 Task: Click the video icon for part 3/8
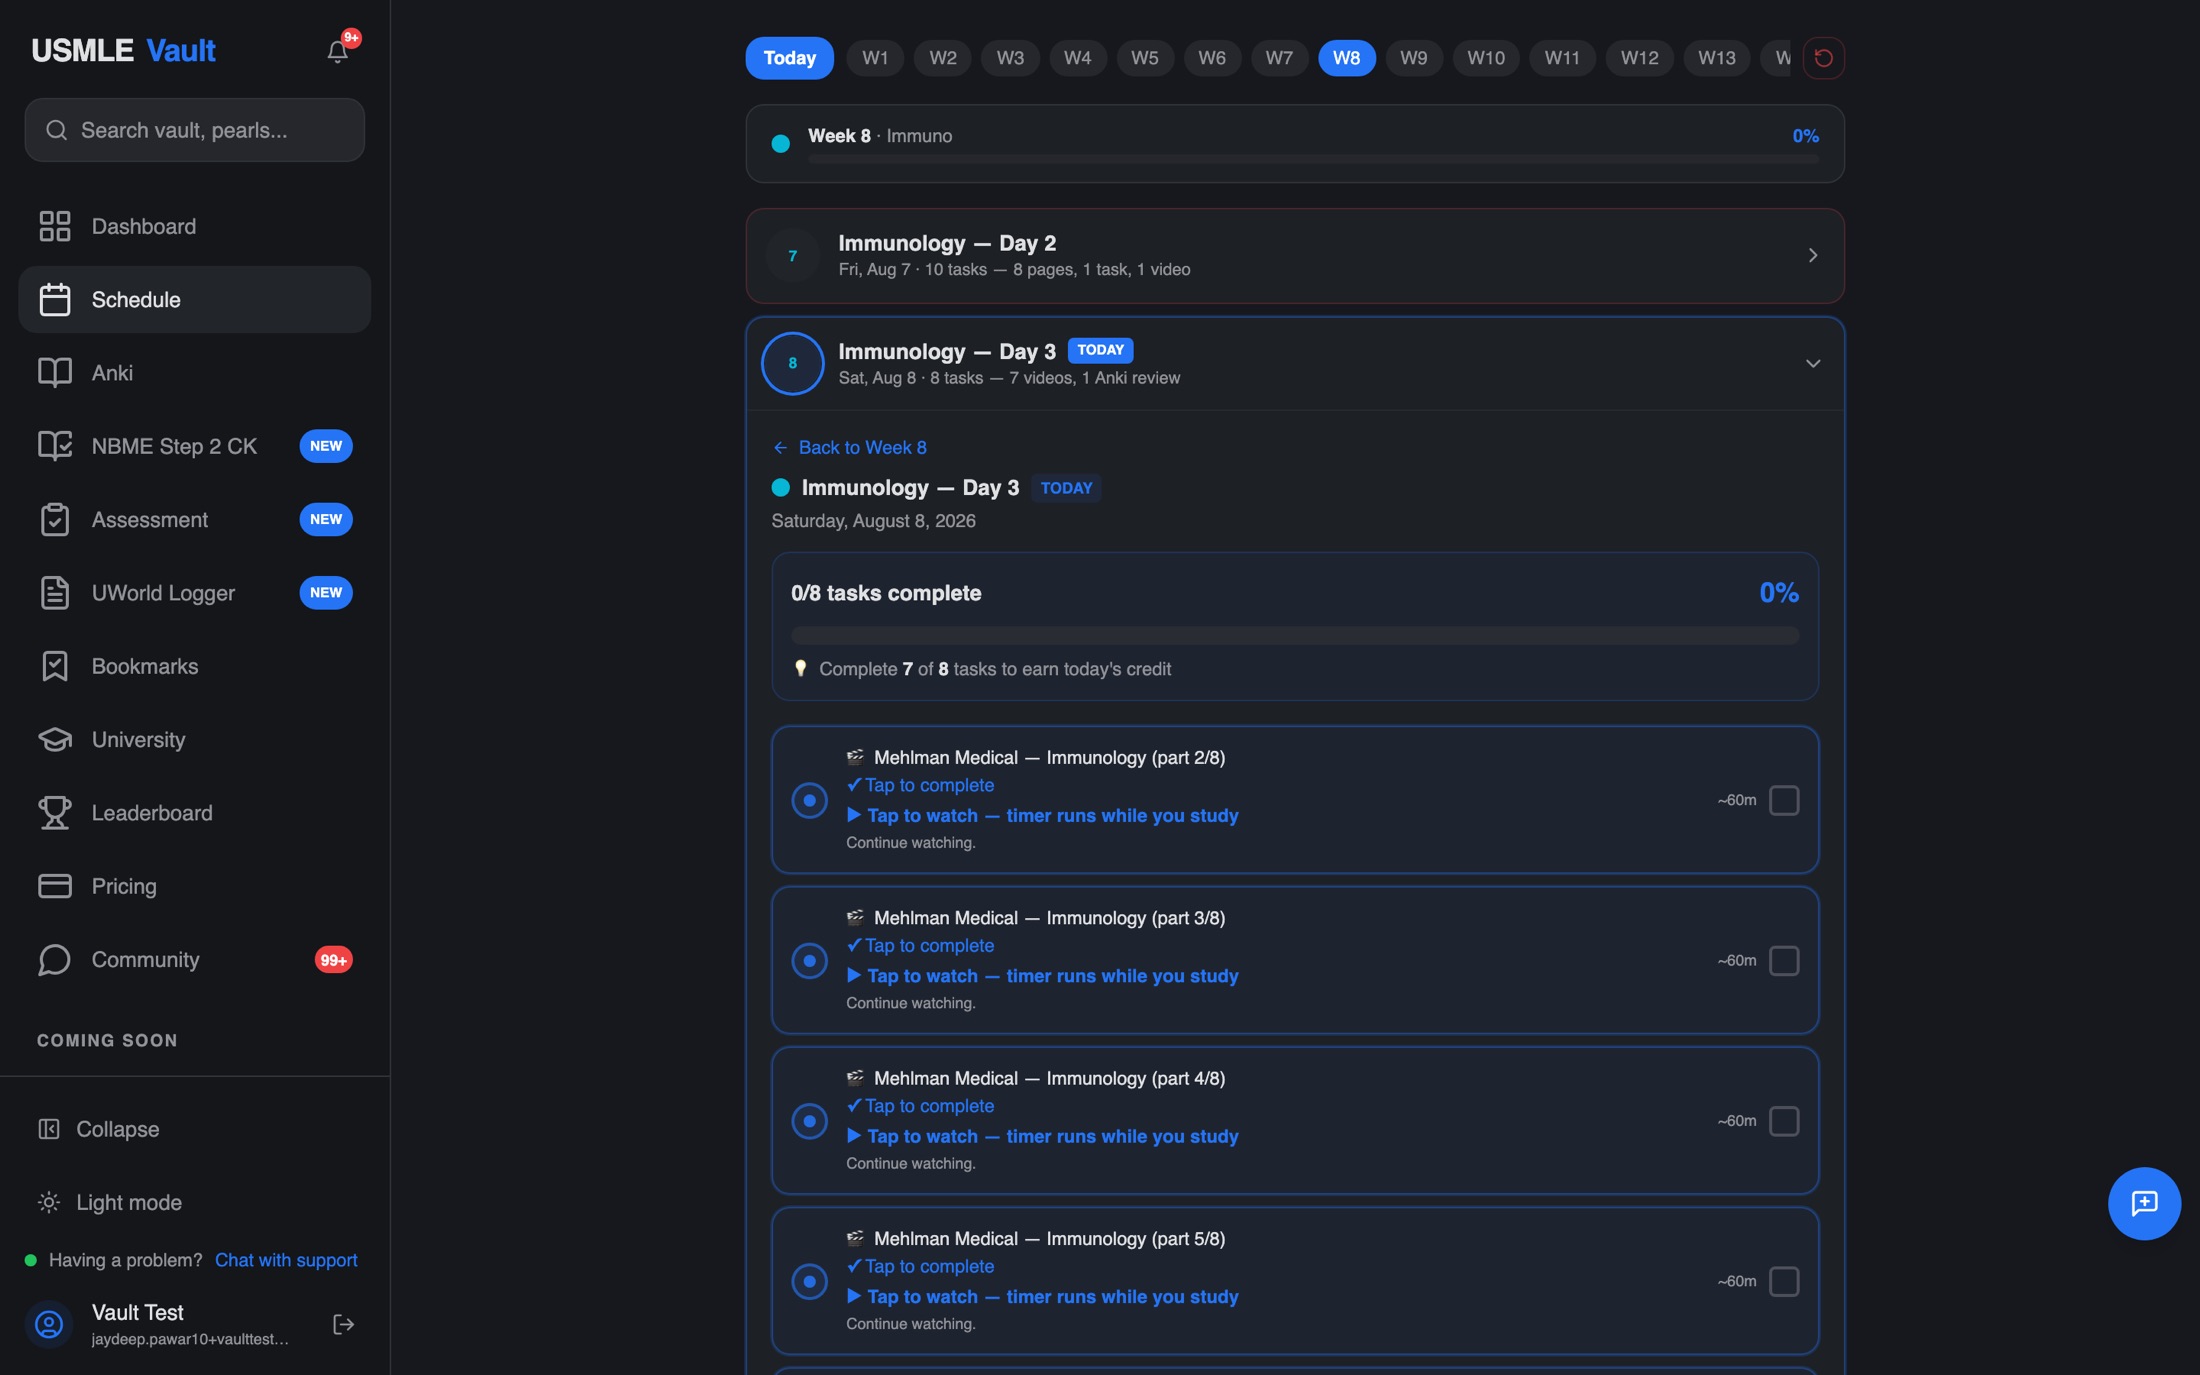855,917
